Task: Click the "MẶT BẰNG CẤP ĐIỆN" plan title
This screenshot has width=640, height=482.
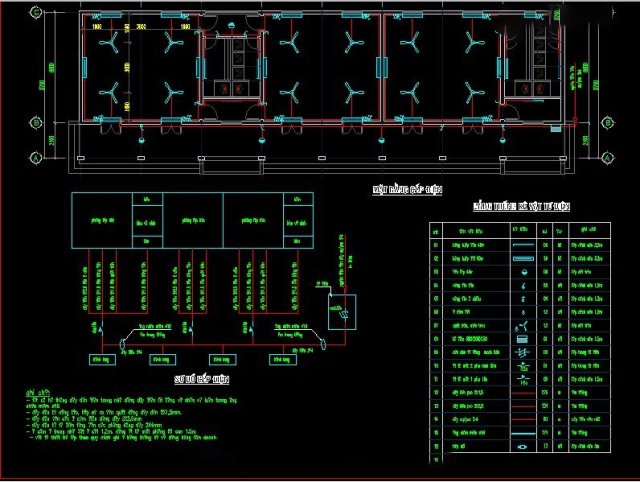Action: click(x=406, y=188)
